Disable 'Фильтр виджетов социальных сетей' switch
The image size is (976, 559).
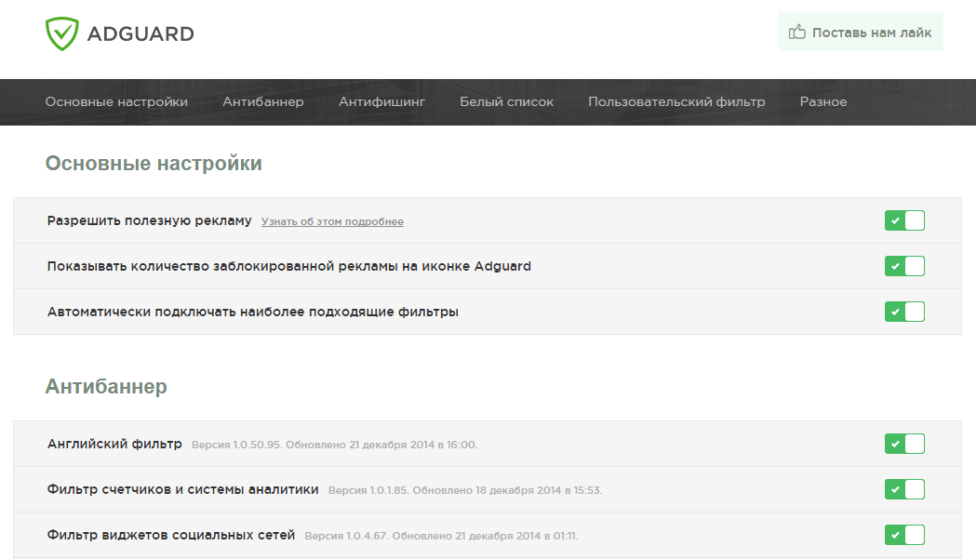click(904, 535)
